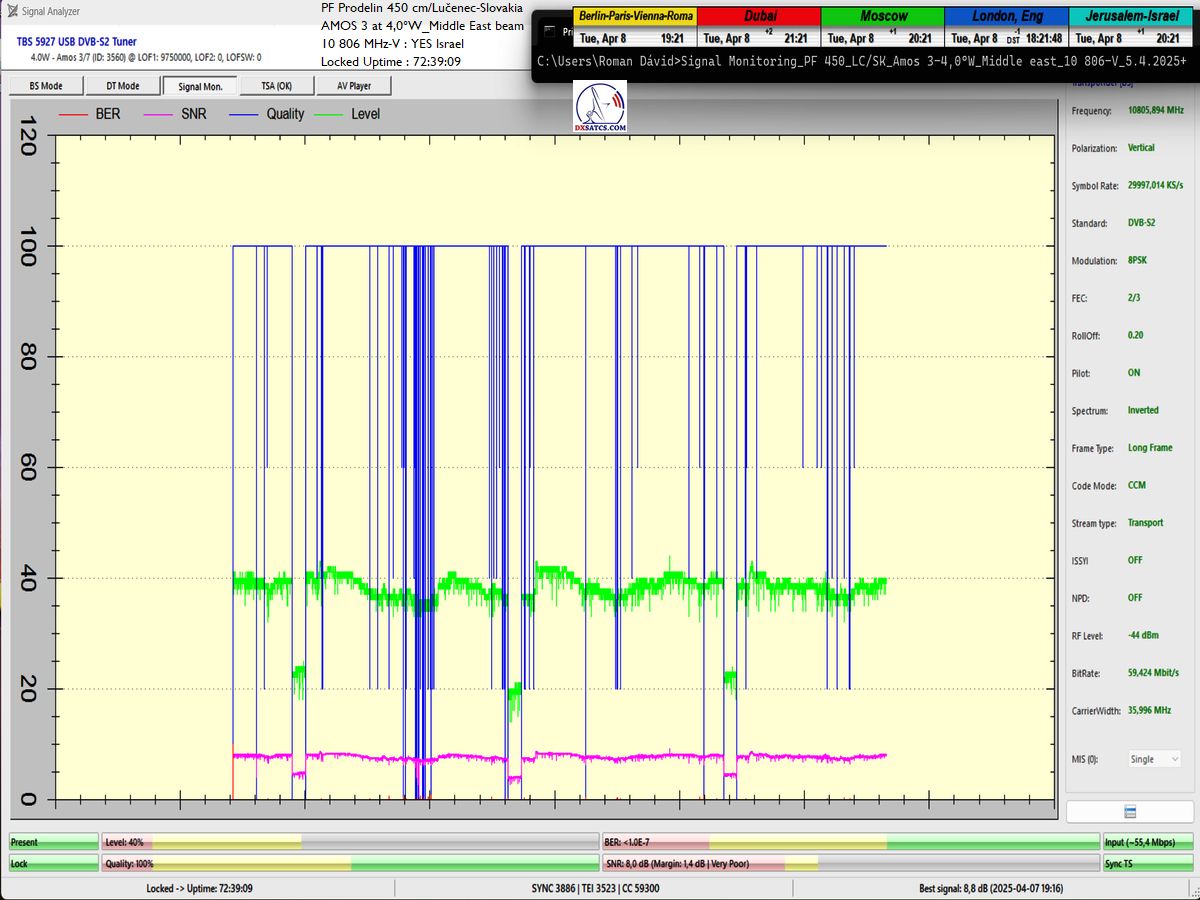Select the TSA (OK) tab
The image size is (1200, 900).
[276, 86]
